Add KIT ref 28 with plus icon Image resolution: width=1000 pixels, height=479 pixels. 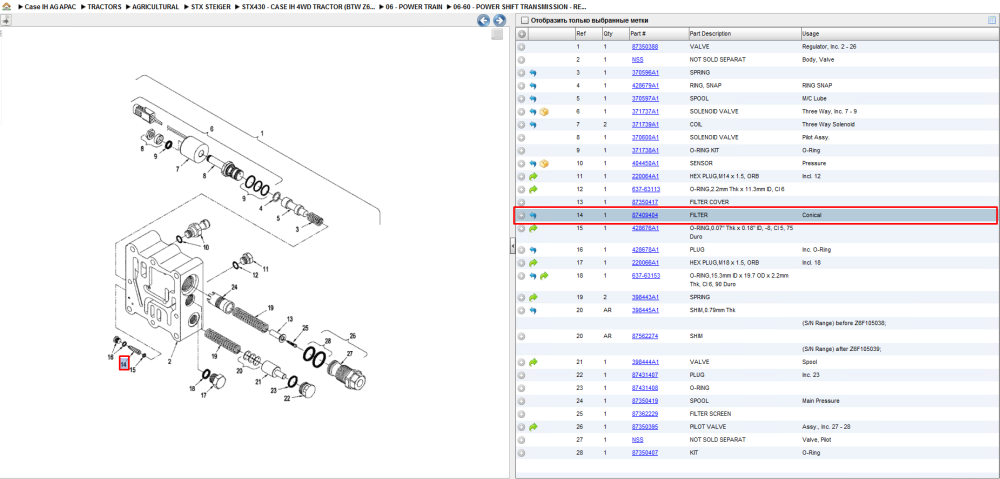click(x=522, y=452)
